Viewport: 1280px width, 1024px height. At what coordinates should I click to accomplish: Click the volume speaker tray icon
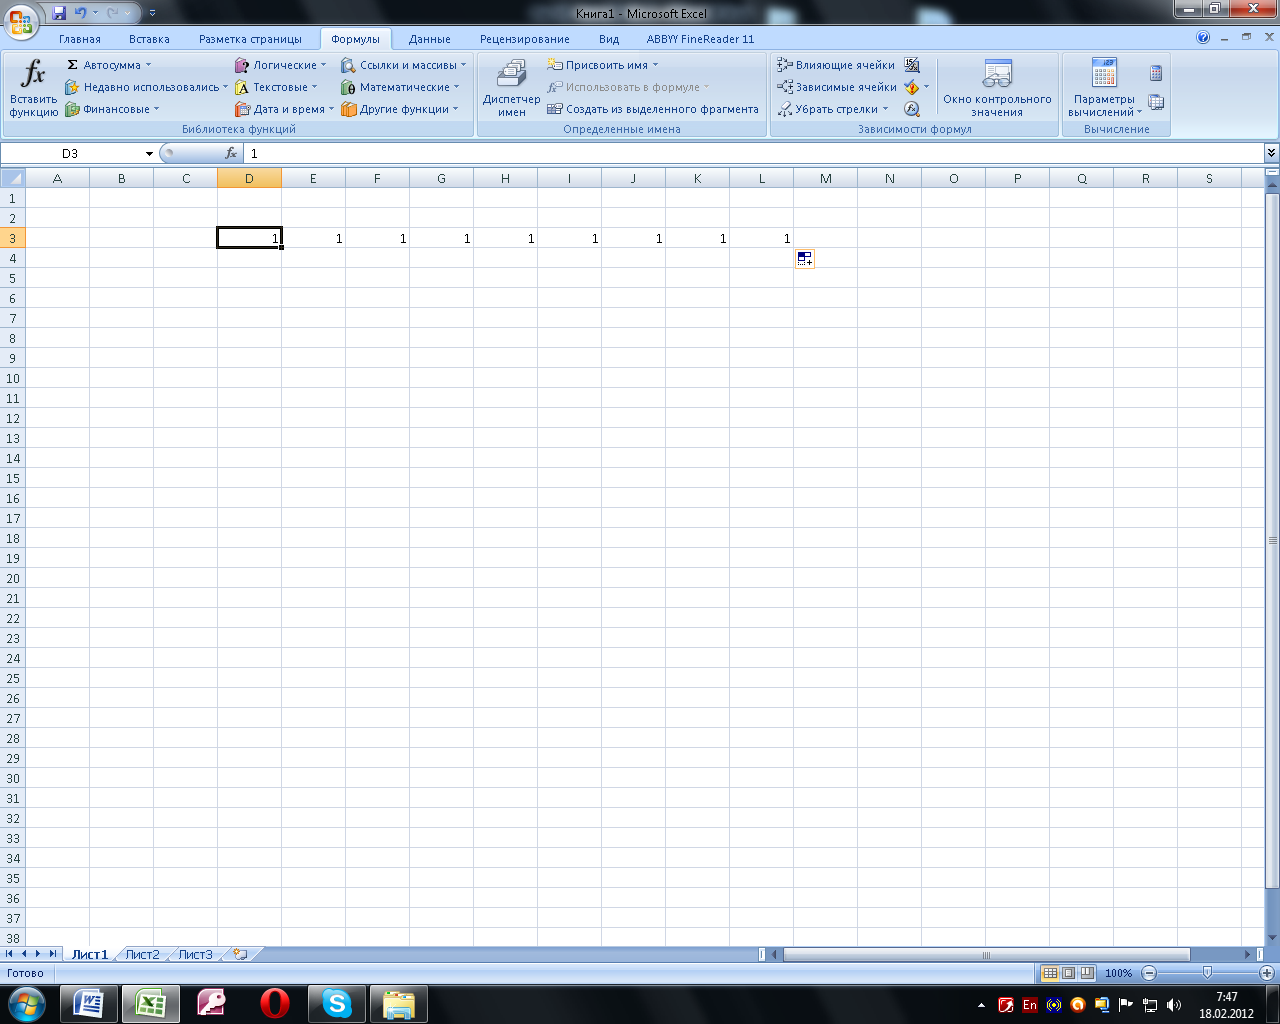pyautogui.click(x=1174, y=1005)
